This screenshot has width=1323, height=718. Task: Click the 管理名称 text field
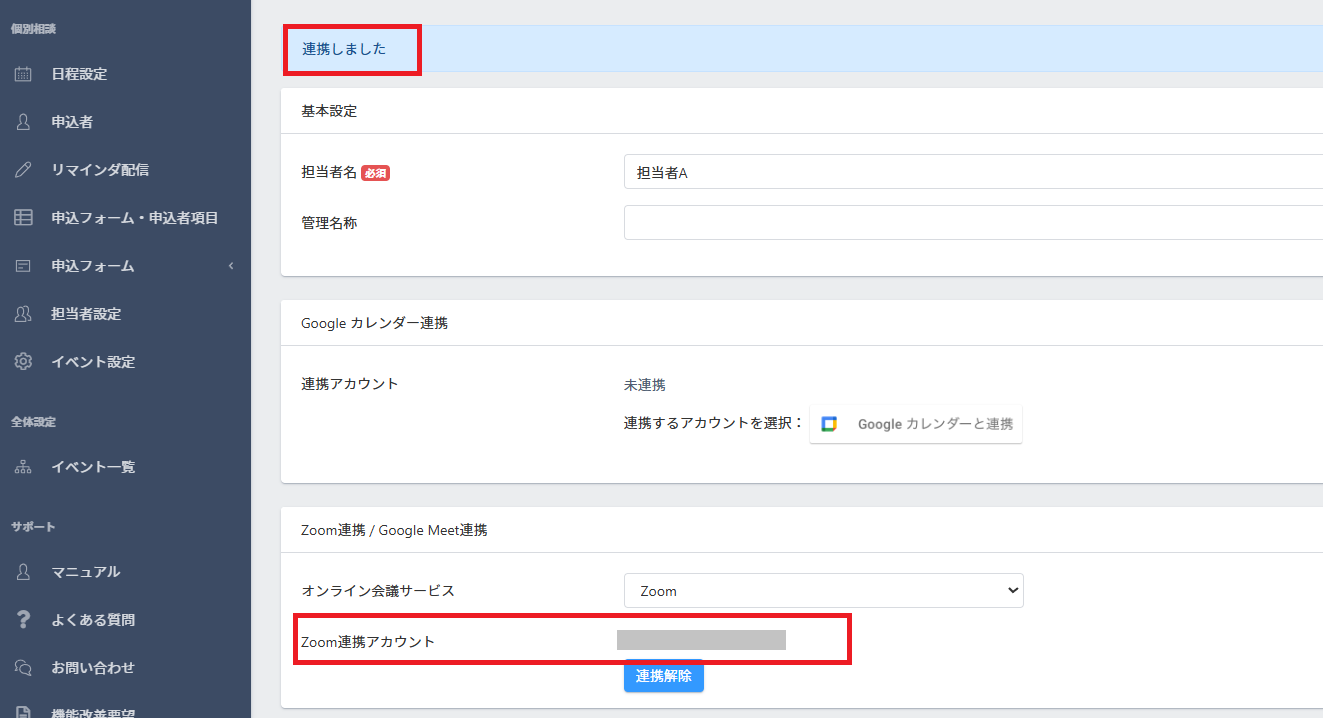pos(972,223)
